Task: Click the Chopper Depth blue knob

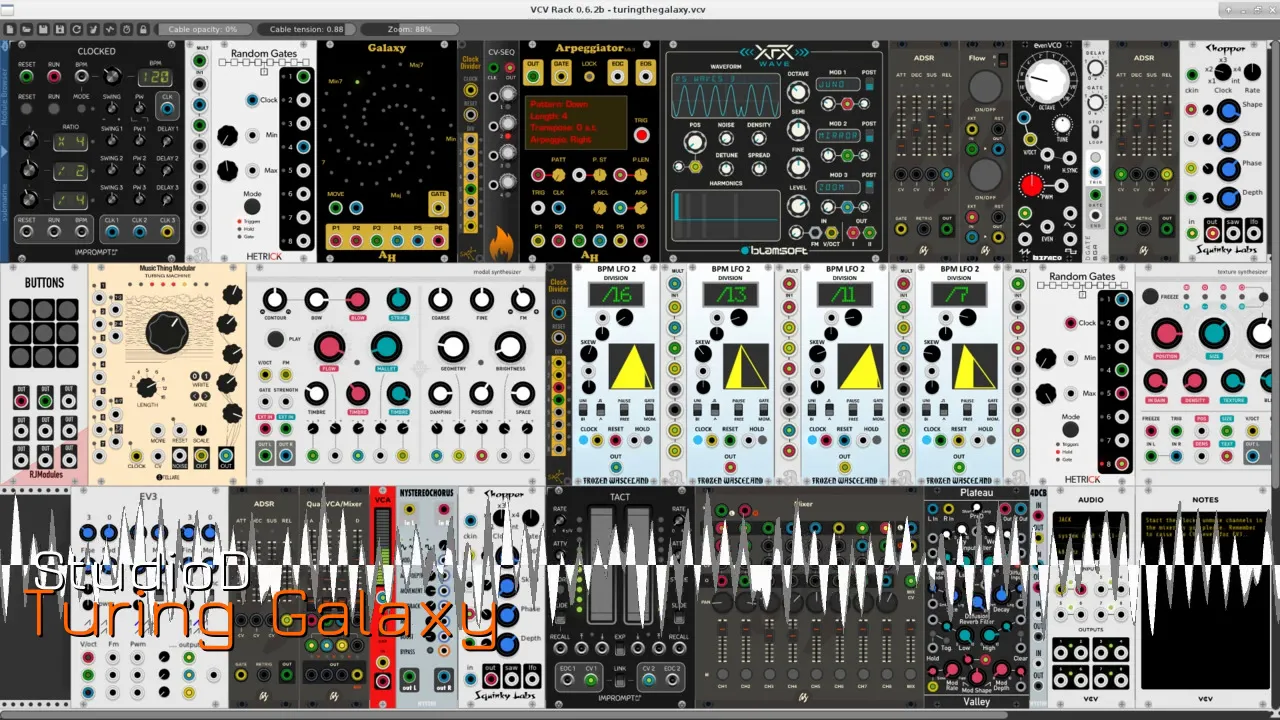Action: click(x=1228, y=198)
